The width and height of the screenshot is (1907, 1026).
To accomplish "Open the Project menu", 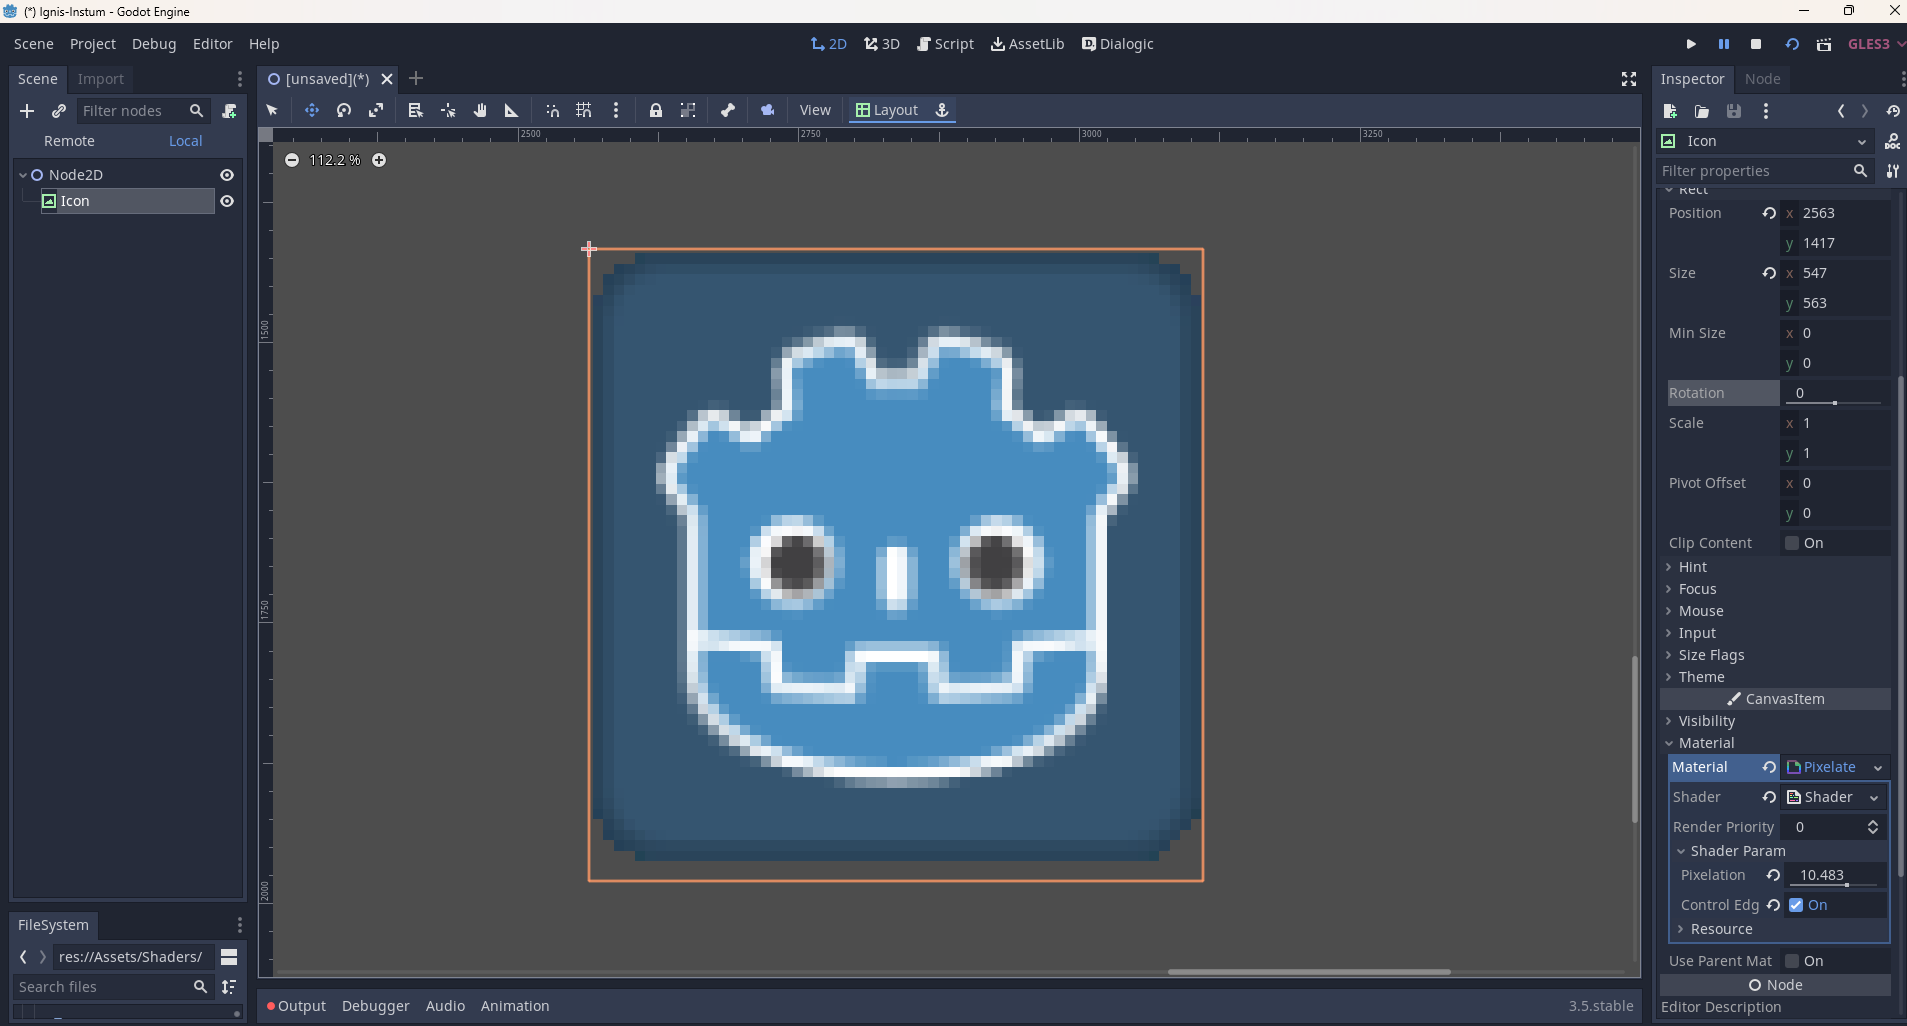I will coord(93,44).
